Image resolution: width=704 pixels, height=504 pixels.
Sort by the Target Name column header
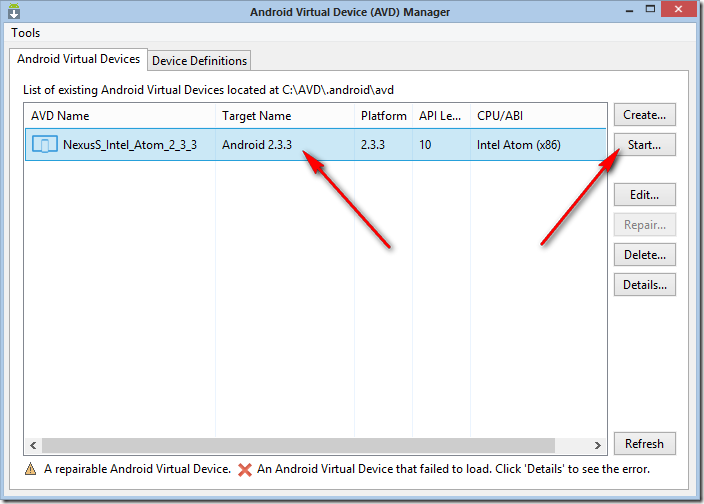pos(285,116)
